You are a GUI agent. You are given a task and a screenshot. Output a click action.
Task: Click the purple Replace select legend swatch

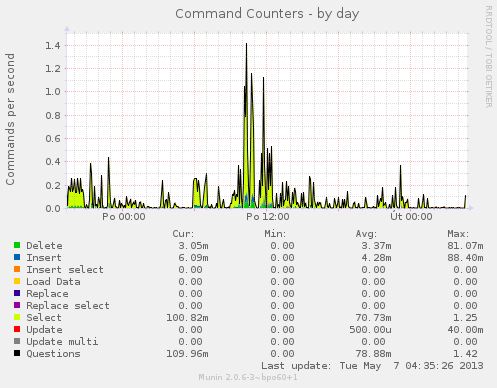point(17,305)
